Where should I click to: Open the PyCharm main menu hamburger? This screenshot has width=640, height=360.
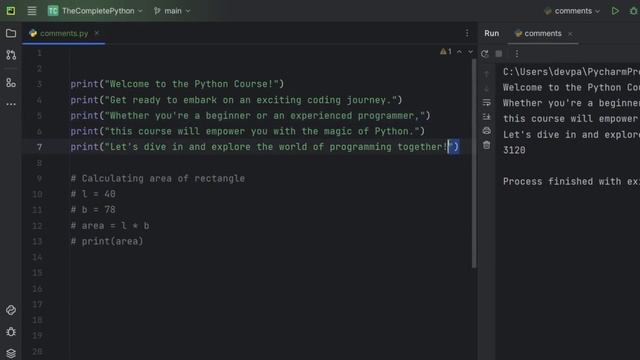32,11
